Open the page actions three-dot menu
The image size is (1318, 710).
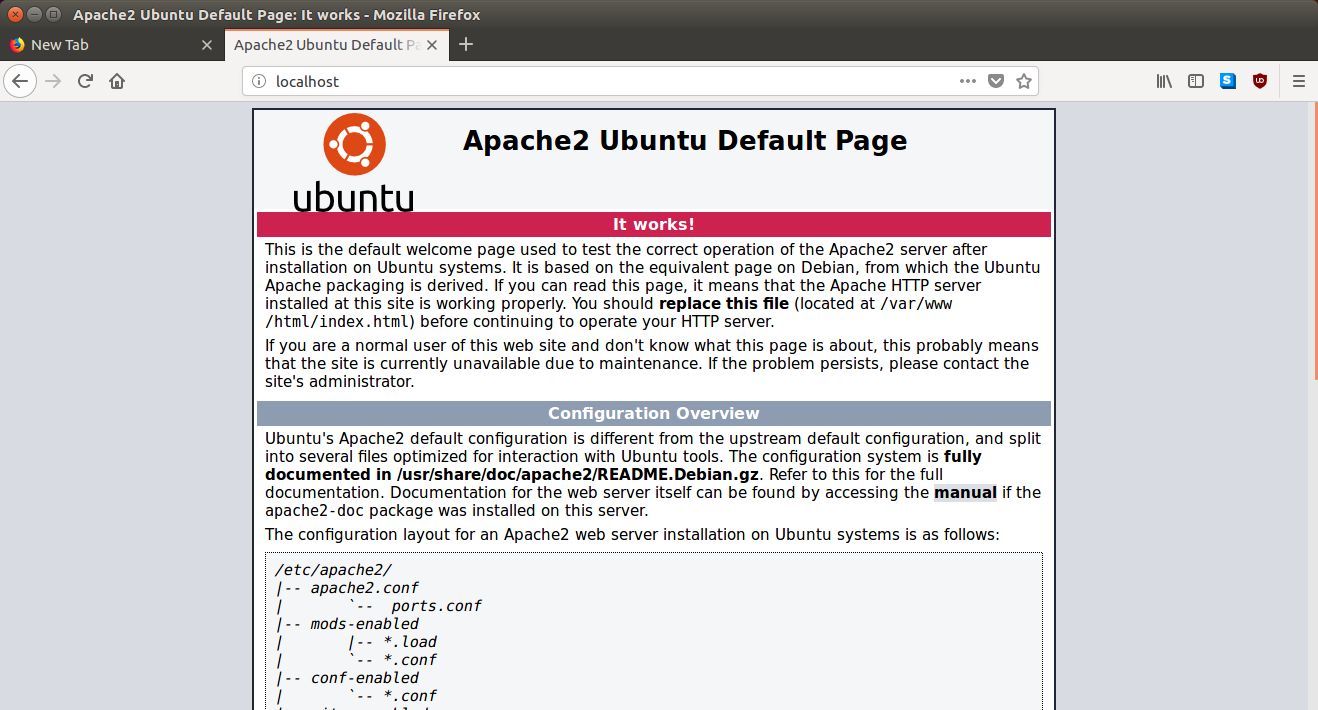(967, 81)
